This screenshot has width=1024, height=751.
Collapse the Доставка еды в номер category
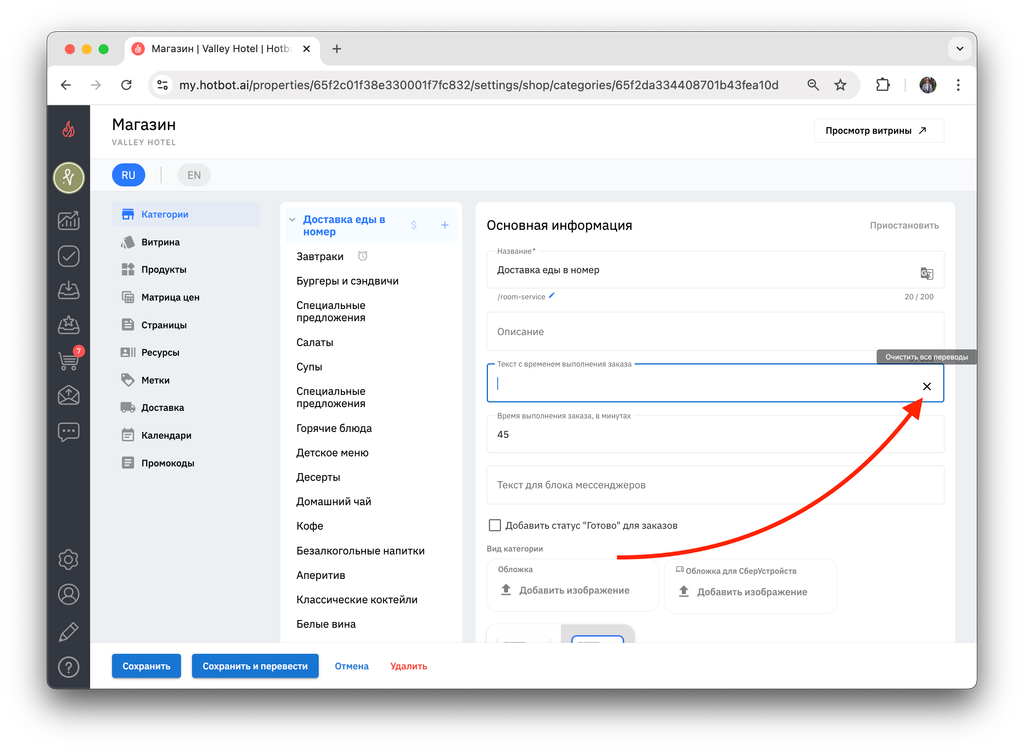pyautogui.click(x=293, y=220)
